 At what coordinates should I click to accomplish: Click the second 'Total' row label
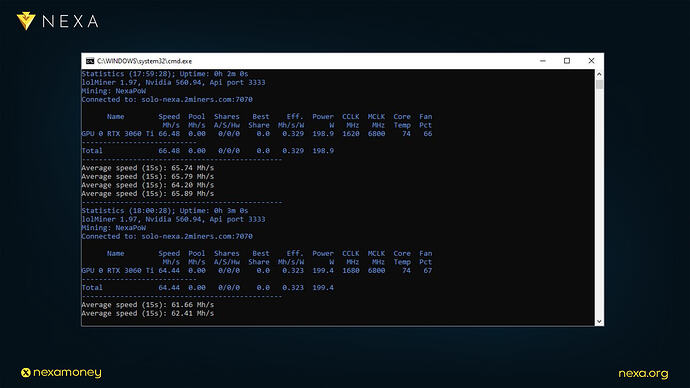pos(92,288)
